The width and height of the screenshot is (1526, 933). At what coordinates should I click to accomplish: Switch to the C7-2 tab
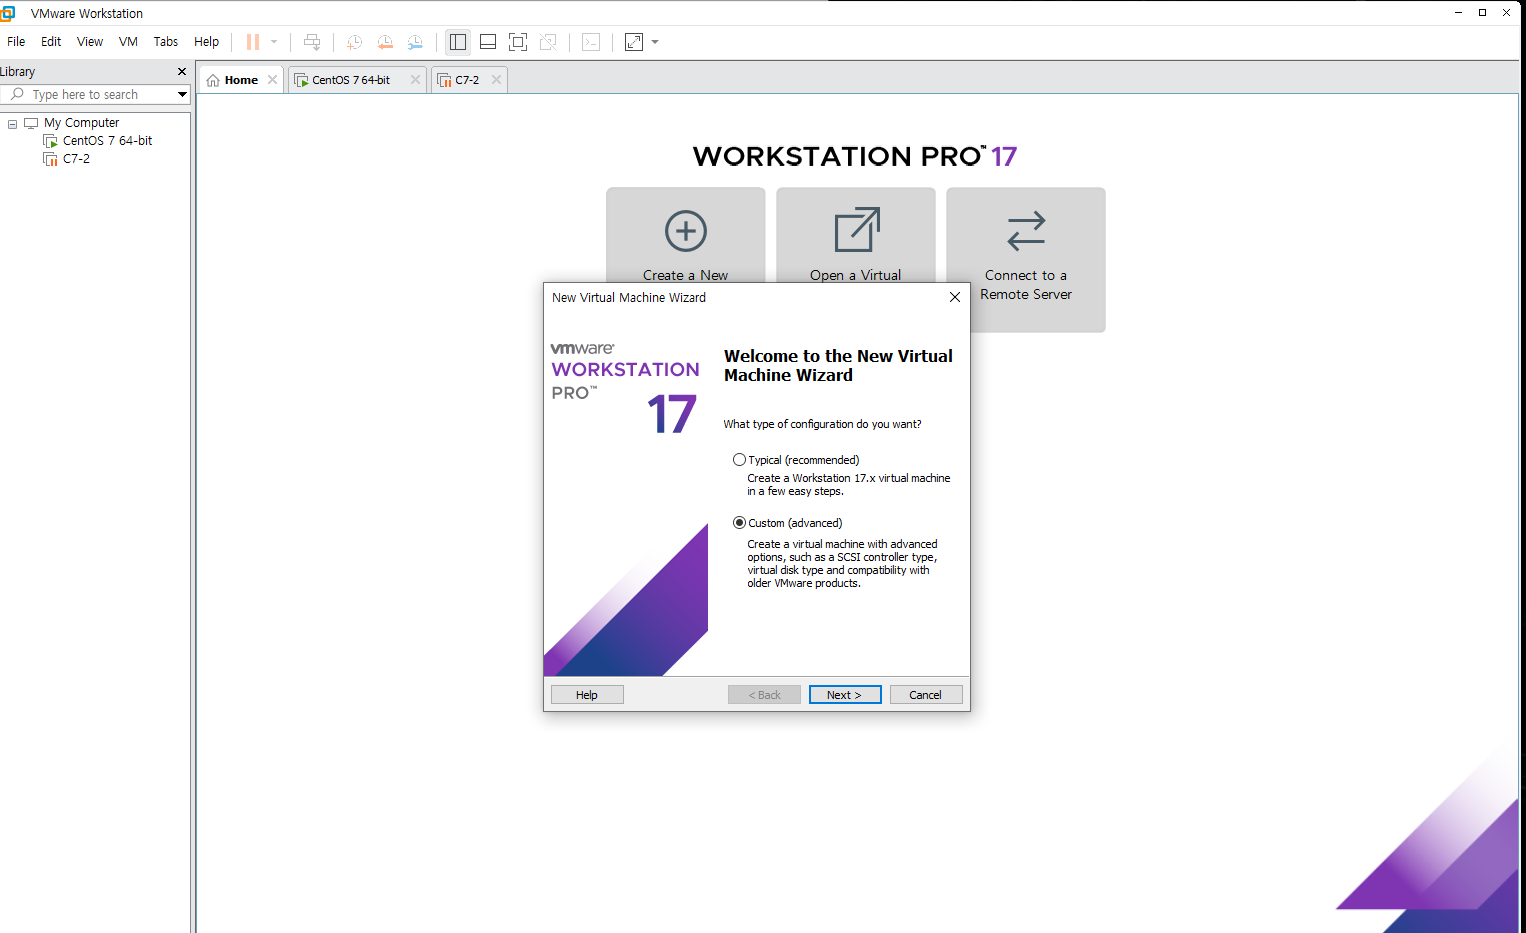(x=467, y=80)
